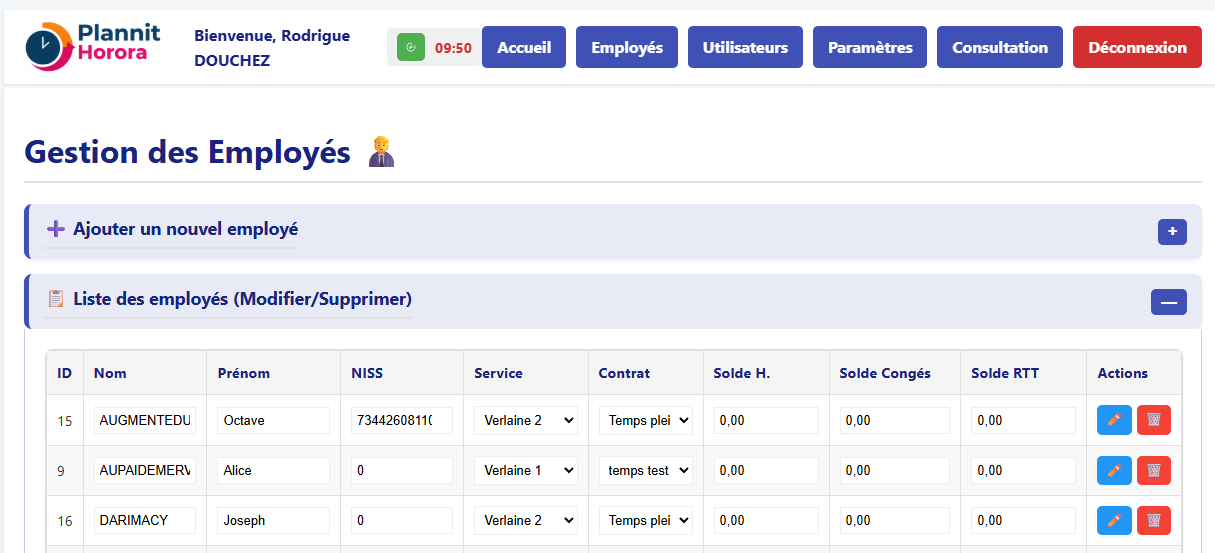Navigate to the Utilisateurs page
The width and height of the screenshot is (1215, 553).
tap(745, 47)
